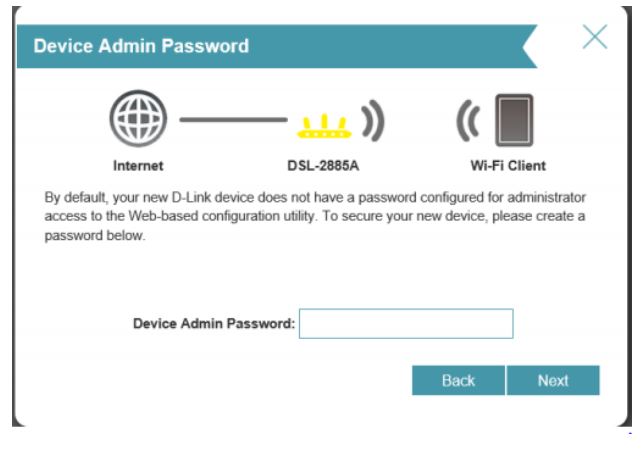Click the Internet globe icon
The image size is (644, 449).
point(138,118)
